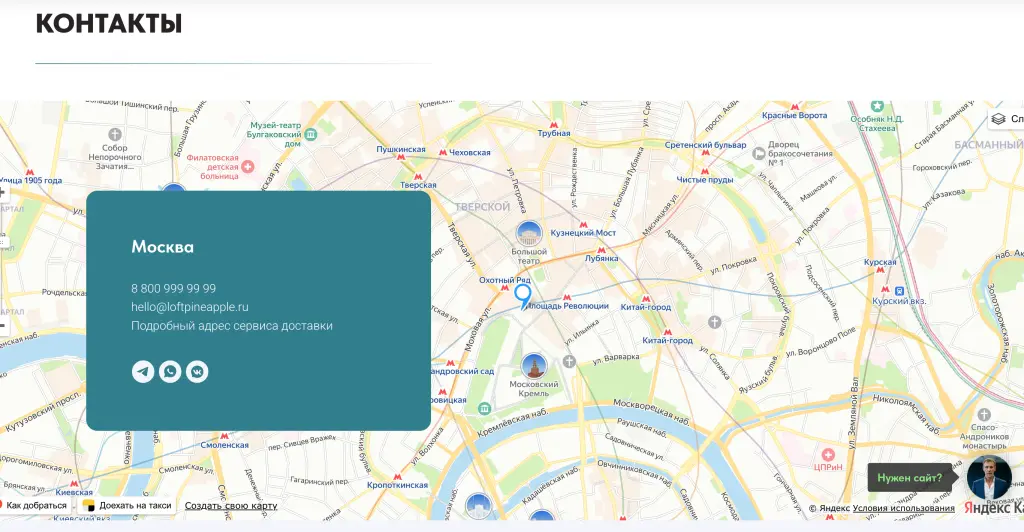Click the Смоленская metro station icon
Screen dimensions: 1024x532
pos(224,436)
